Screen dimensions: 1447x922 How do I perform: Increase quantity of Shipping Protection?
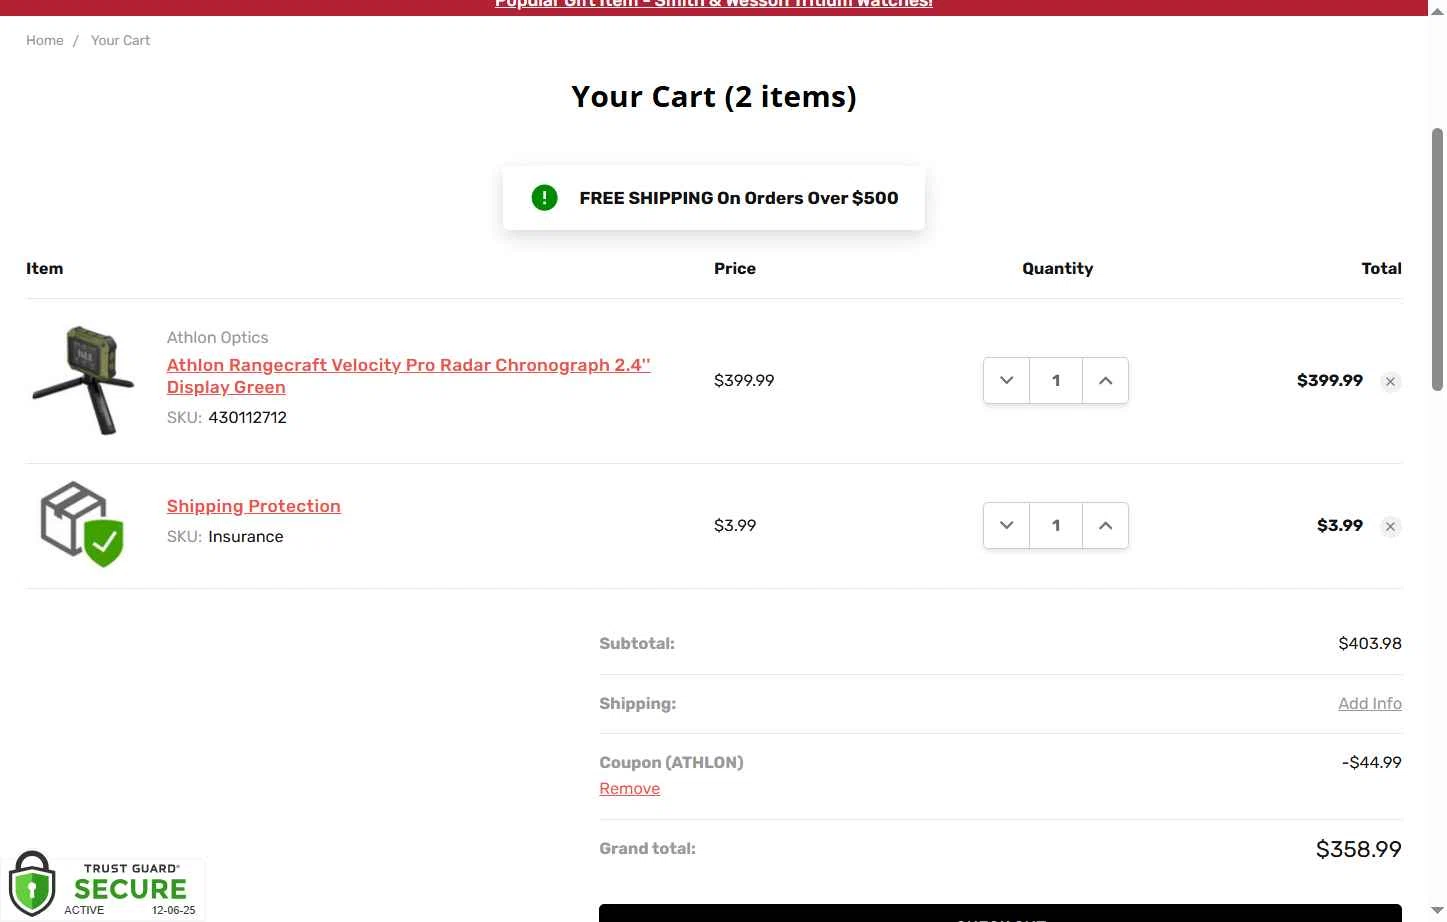click(x=1105, y=525)
